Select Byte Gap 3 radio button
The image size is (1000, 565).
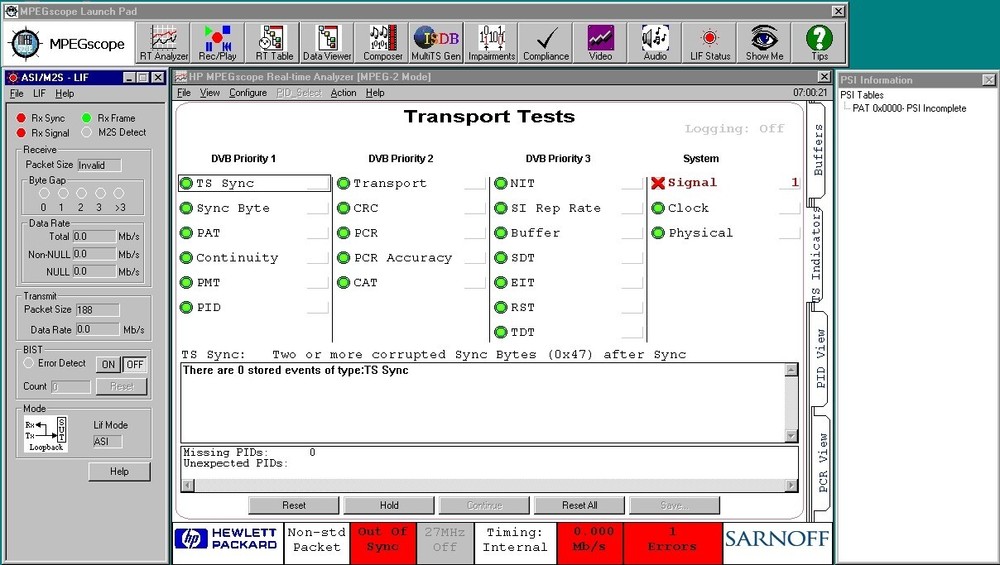tap(100, 193)
